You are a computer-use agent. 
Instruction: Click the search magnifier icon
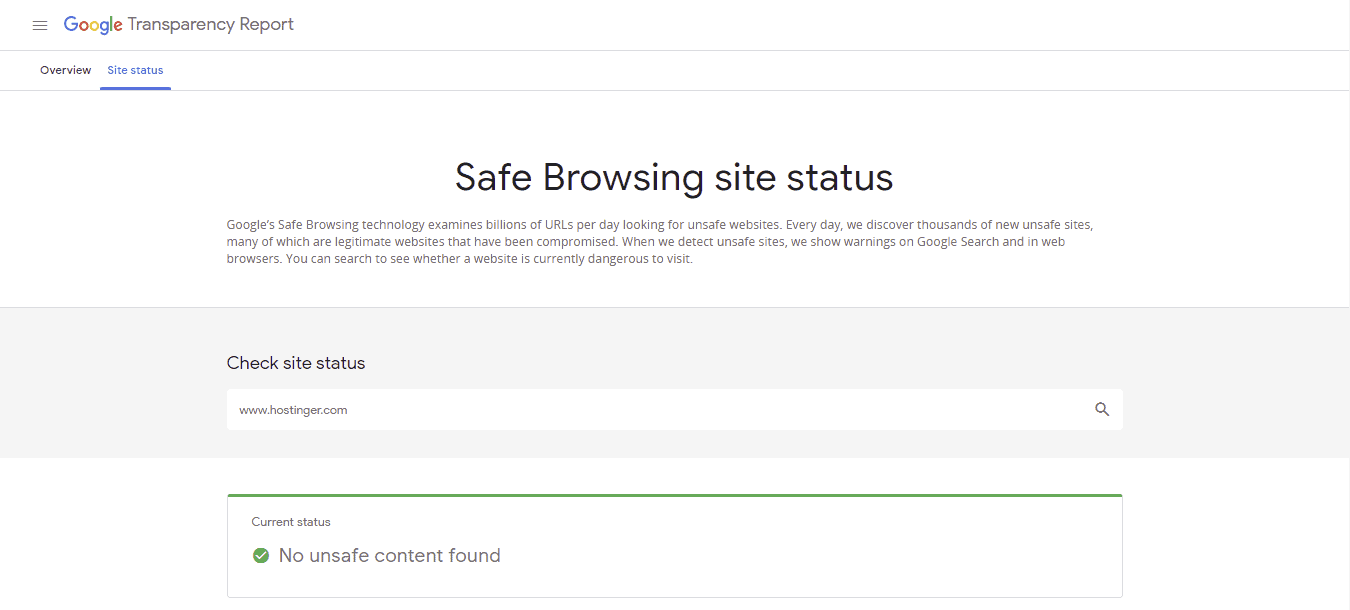(x=1102, y=409)
